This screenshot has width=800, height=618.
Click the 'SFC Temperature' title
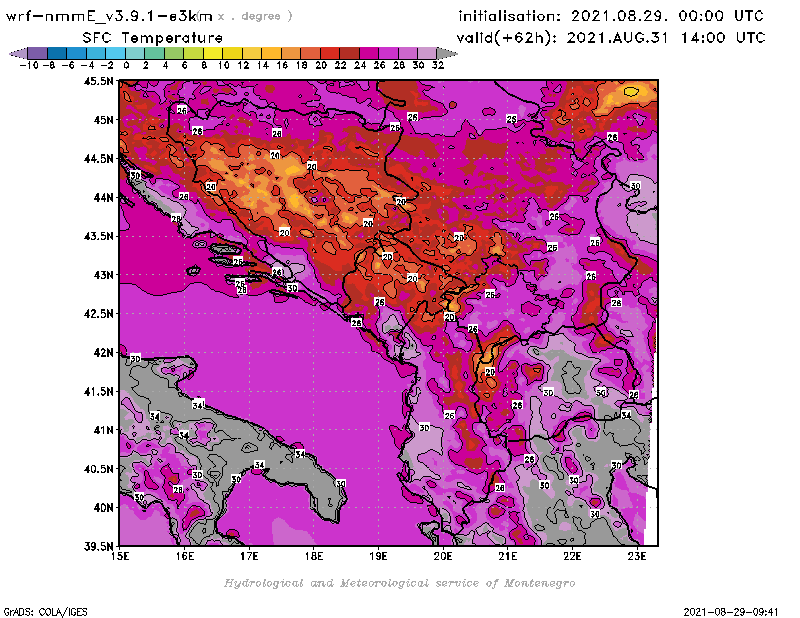pyautogui.click(x=153, y=38)
